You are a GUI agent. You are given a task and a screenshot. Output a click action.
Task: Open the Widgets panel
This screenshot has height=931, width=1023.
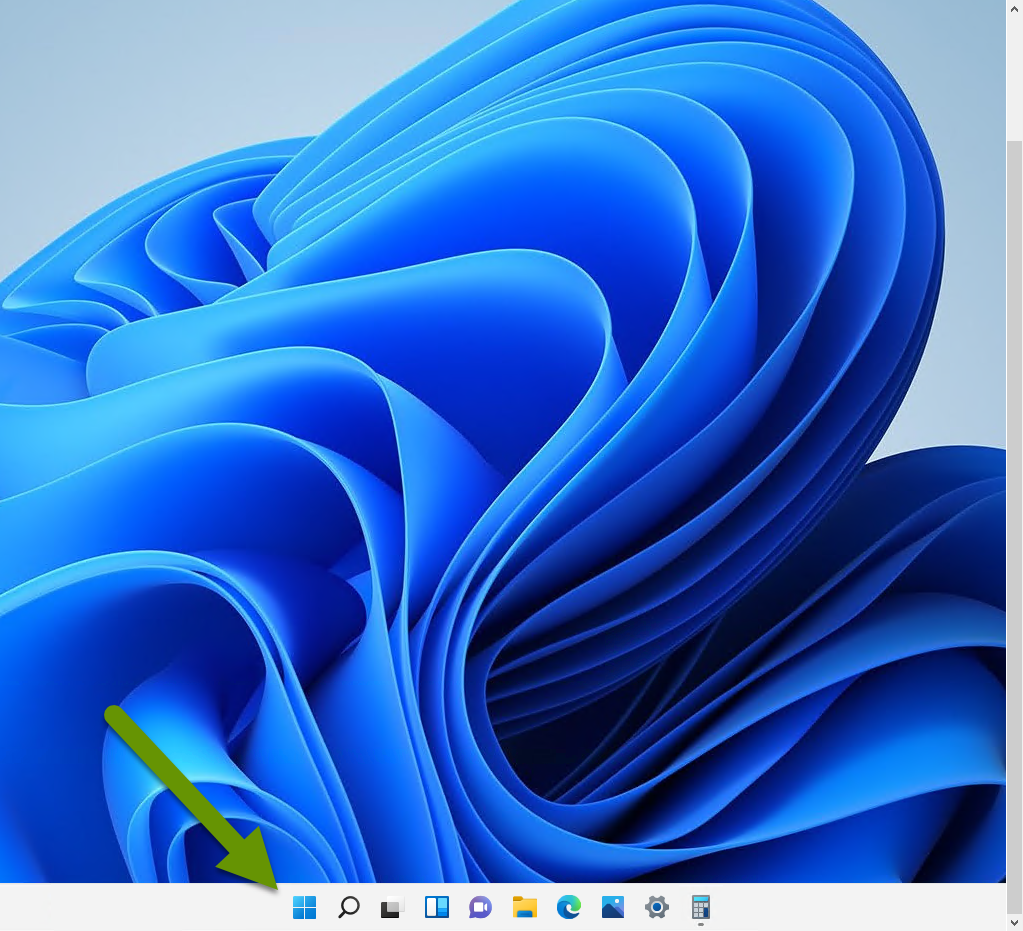tap(436, 908)
